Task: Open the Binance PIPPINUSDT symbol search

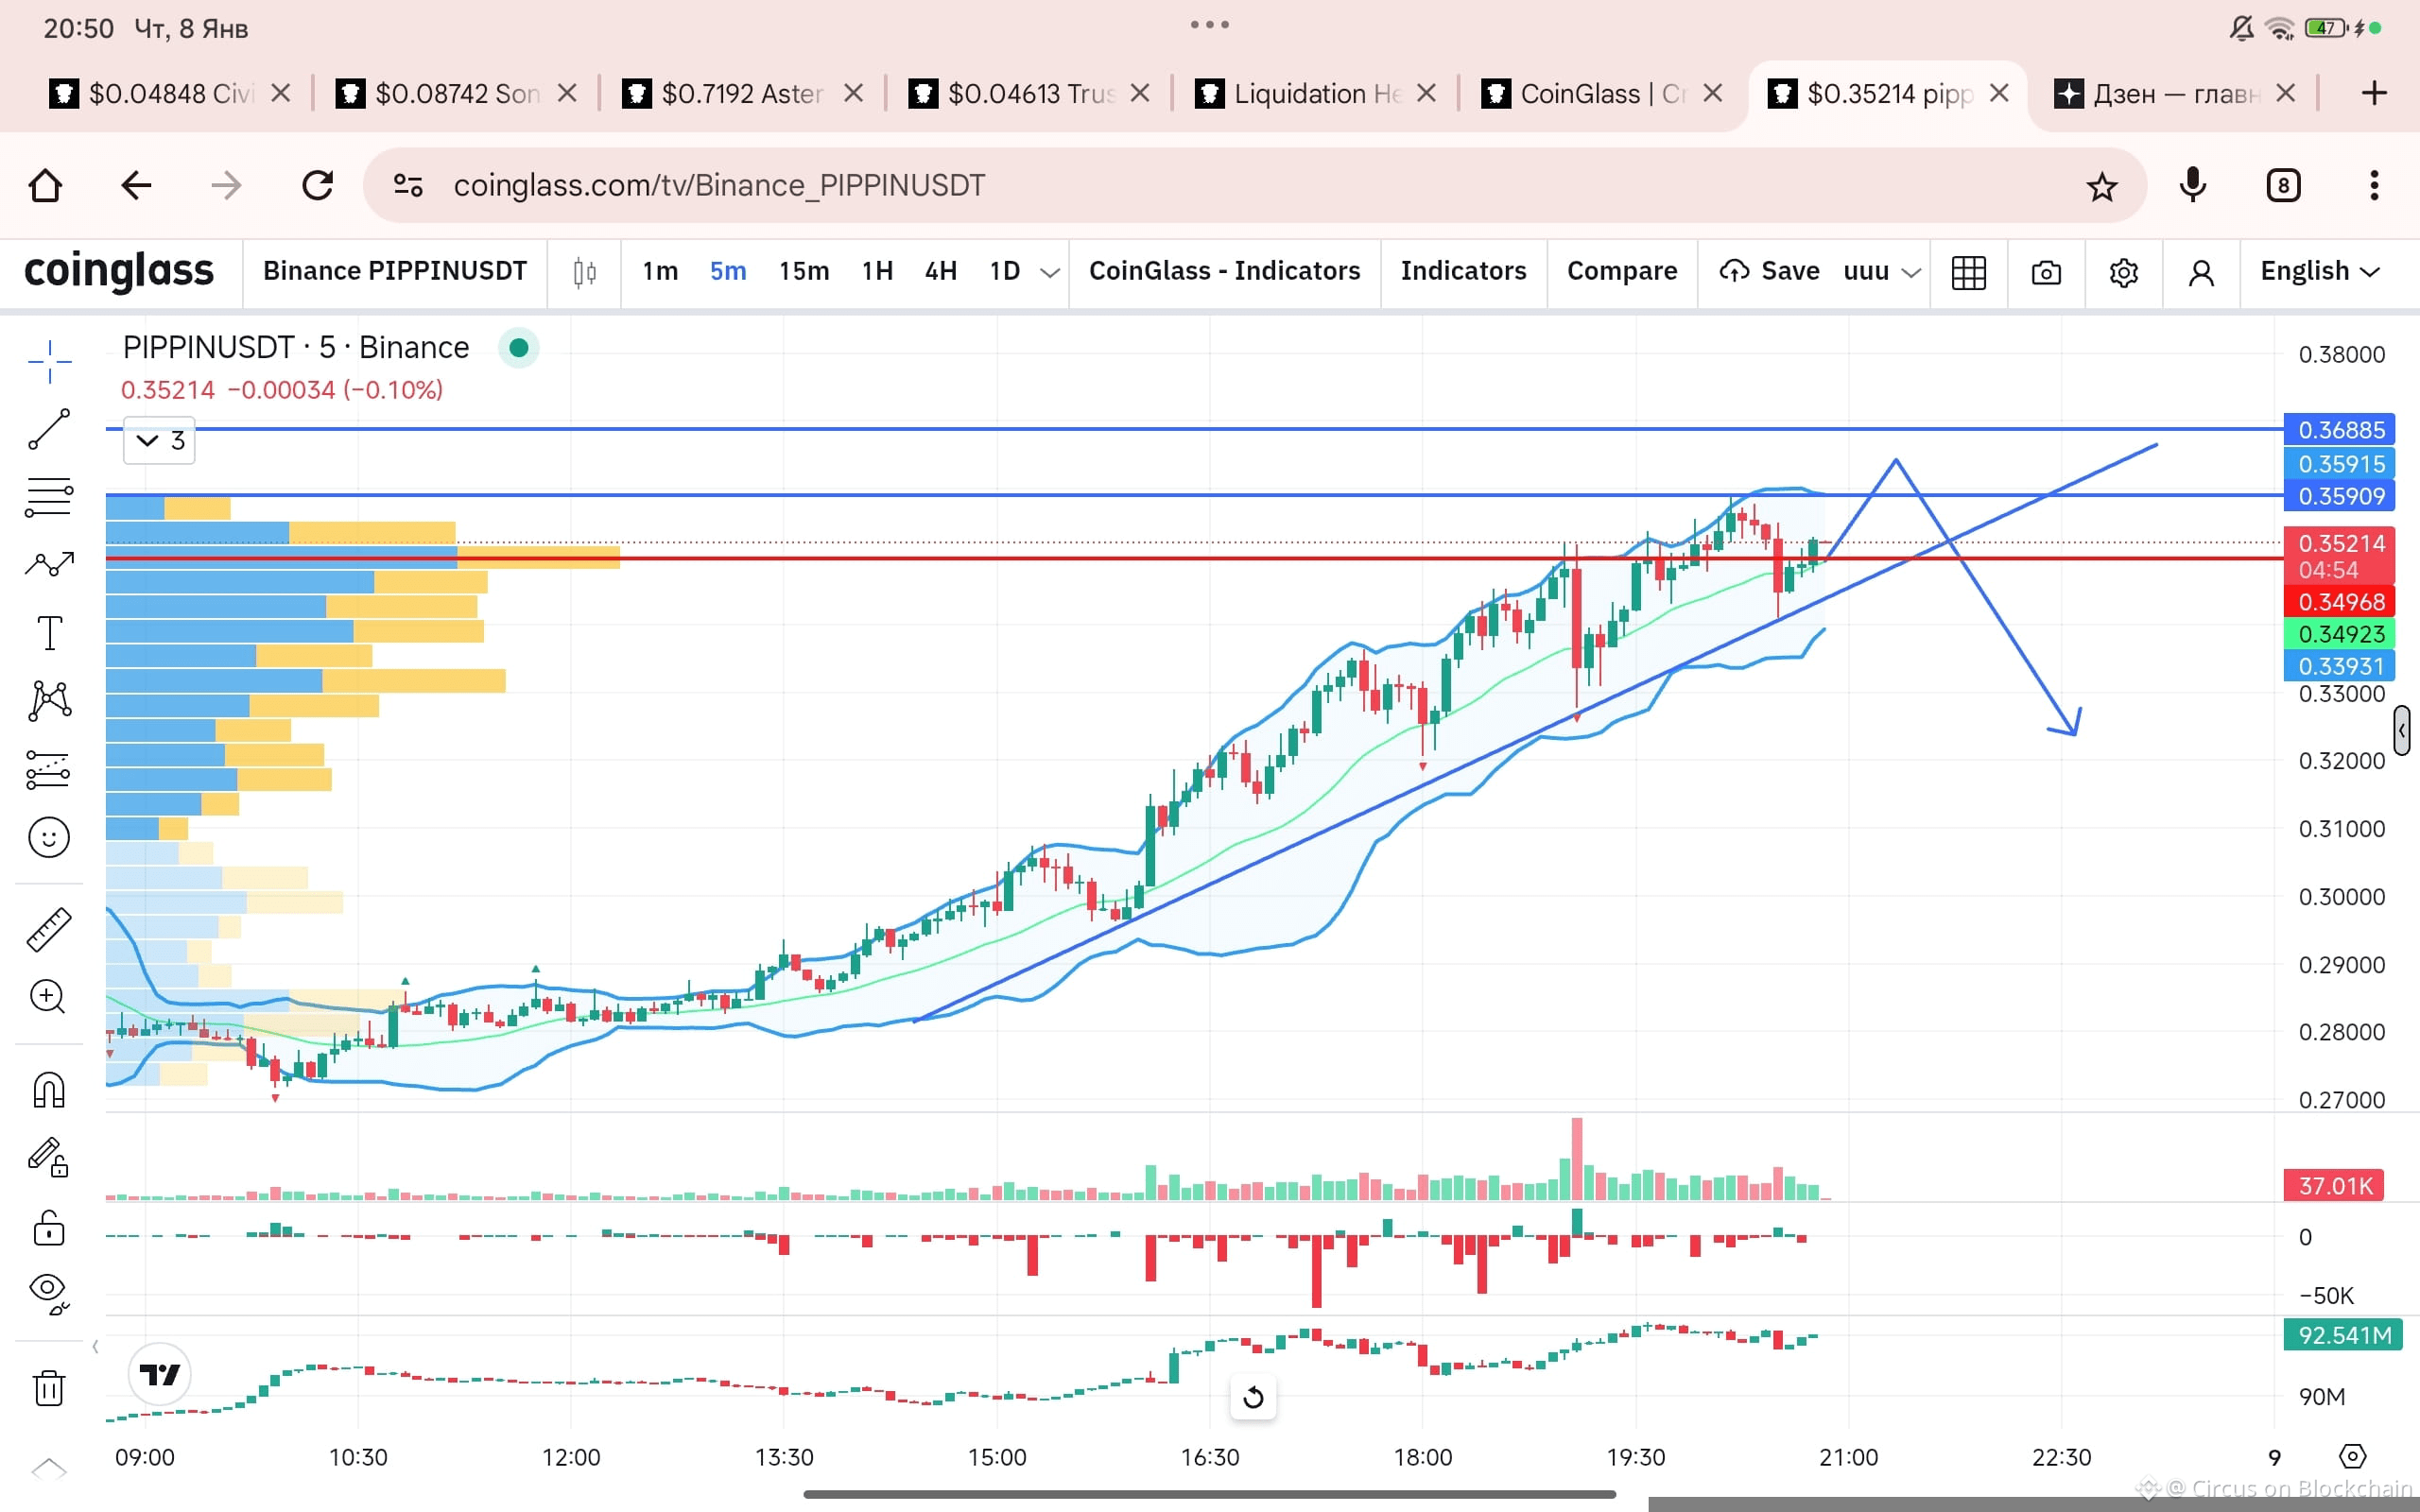Action: click(395, 271)
